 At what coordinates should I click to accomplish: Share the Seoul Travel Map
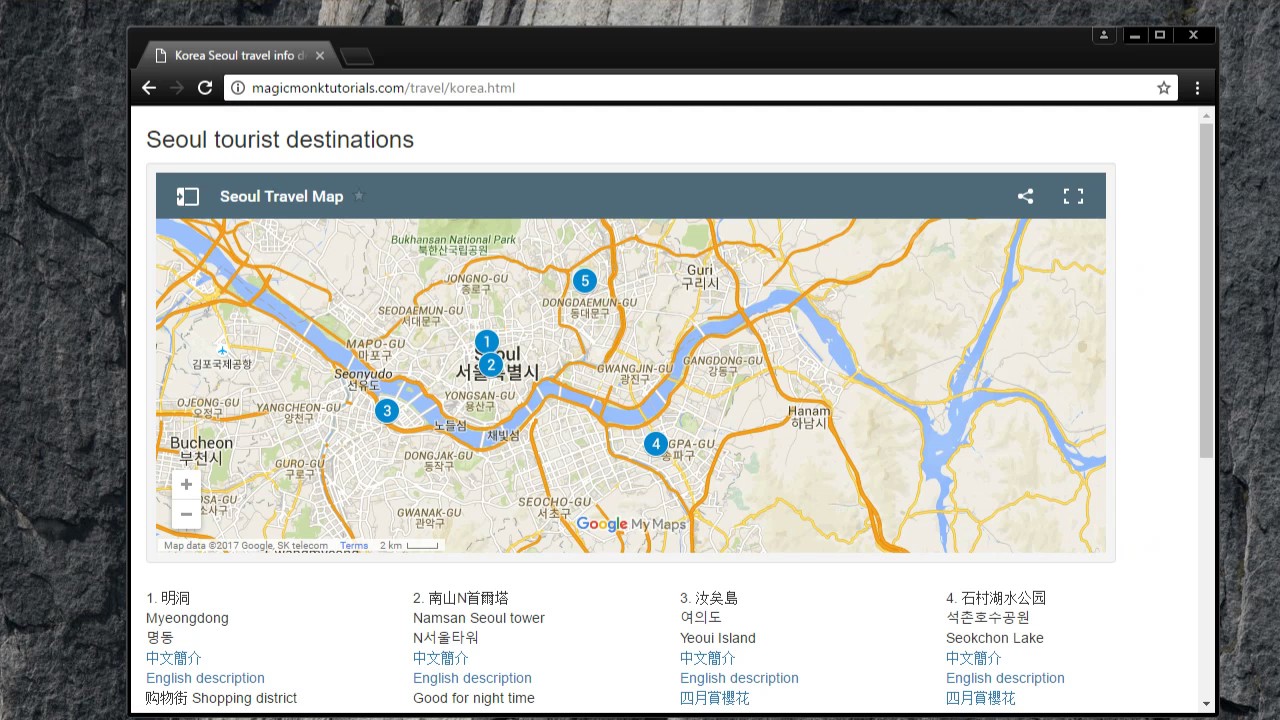(1025, 196)
